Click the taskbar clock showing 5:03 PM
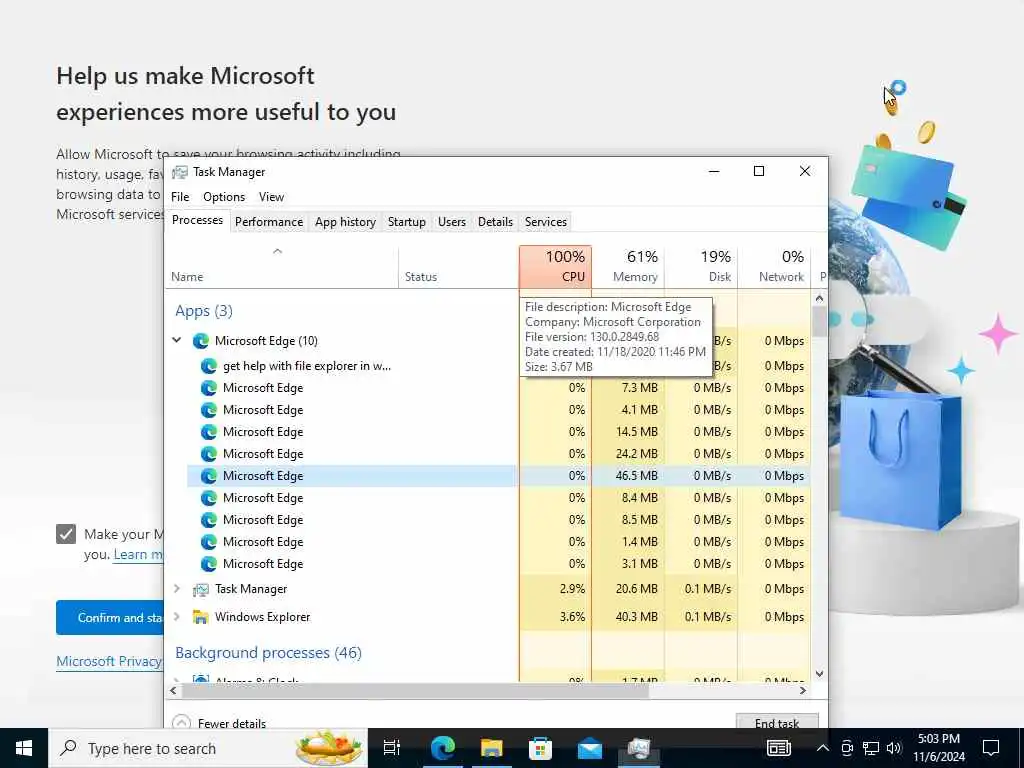Screen dimensions: 1024x768 click(x=938, y=748)
